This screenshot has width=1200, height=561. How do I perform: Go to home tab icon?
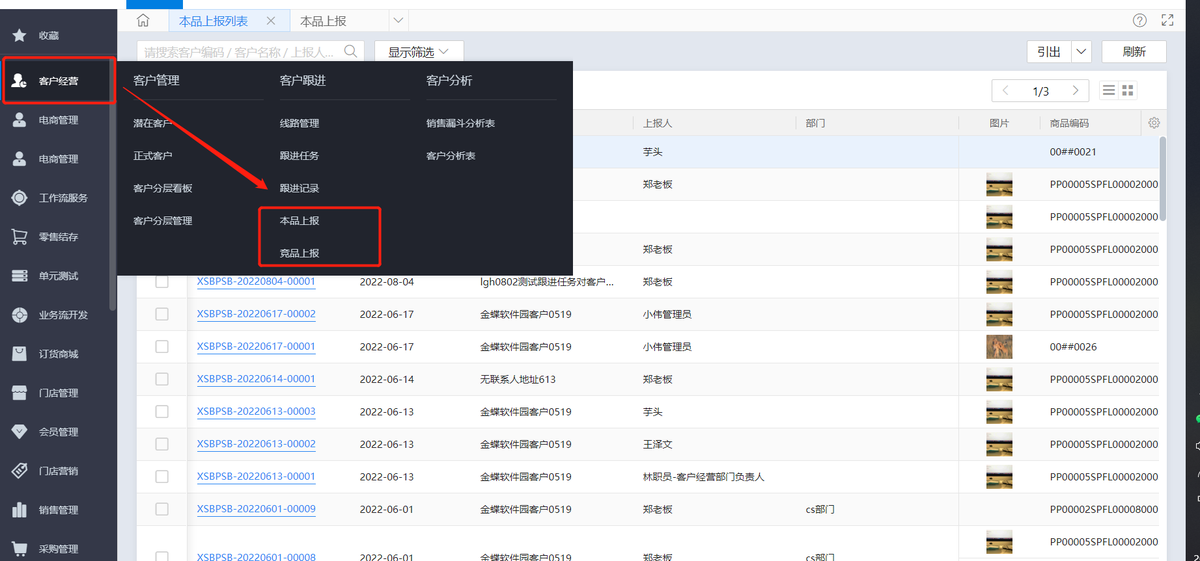143,20
